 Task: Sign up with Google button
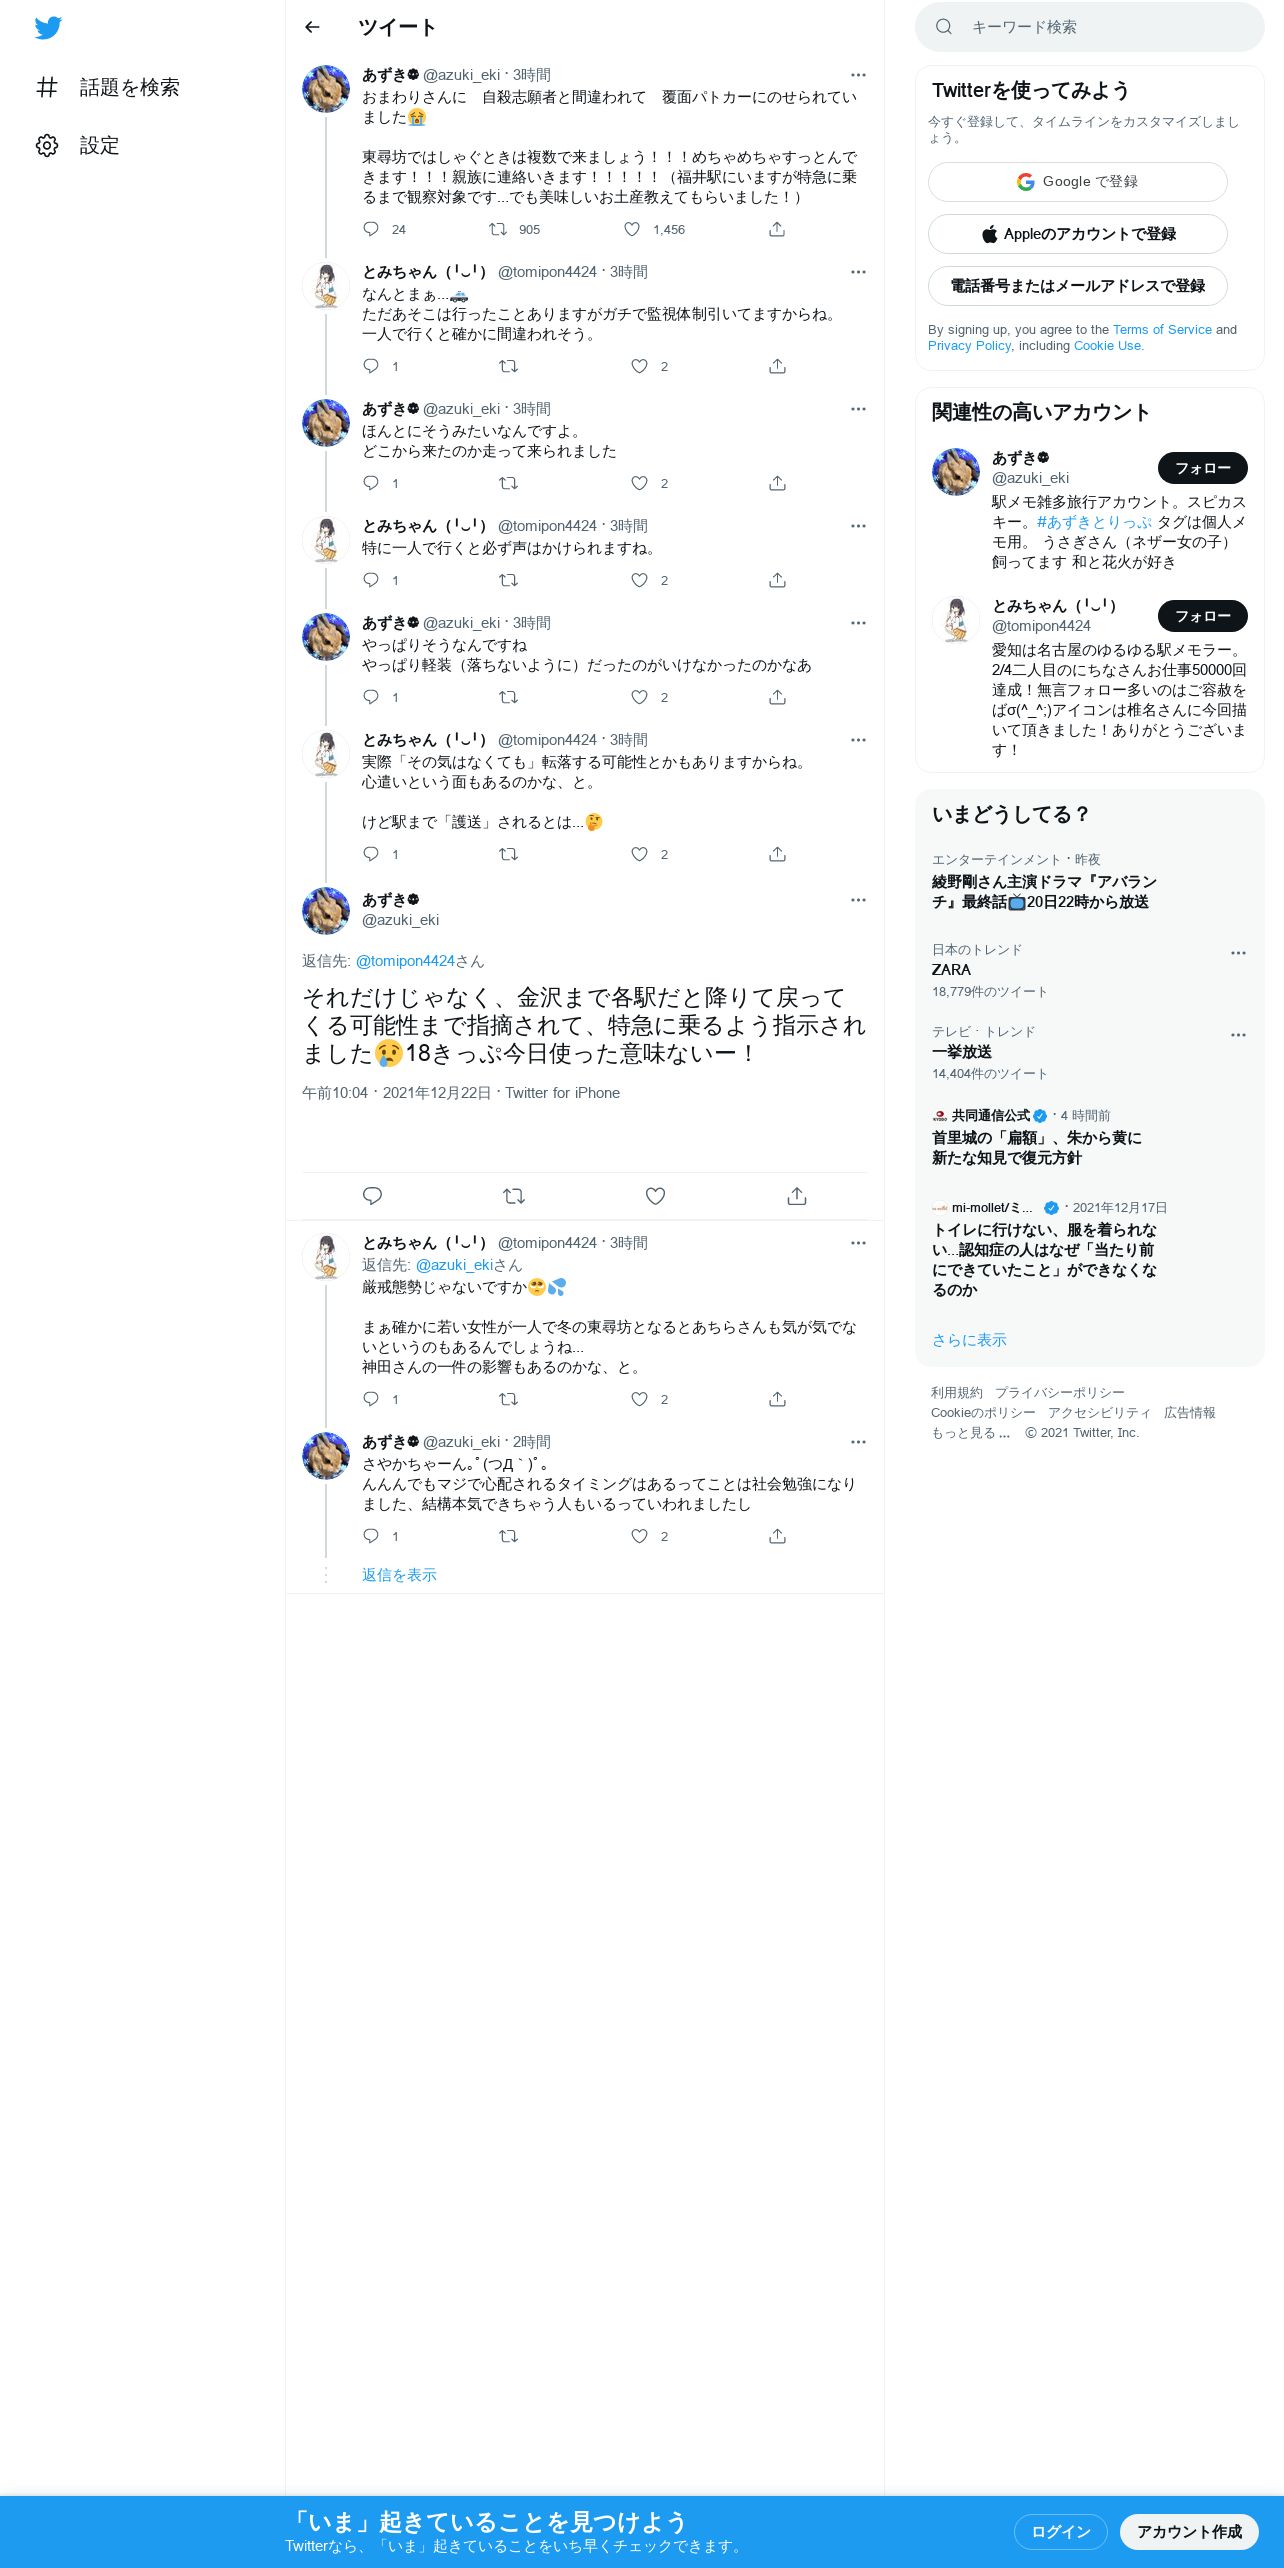1077,182
